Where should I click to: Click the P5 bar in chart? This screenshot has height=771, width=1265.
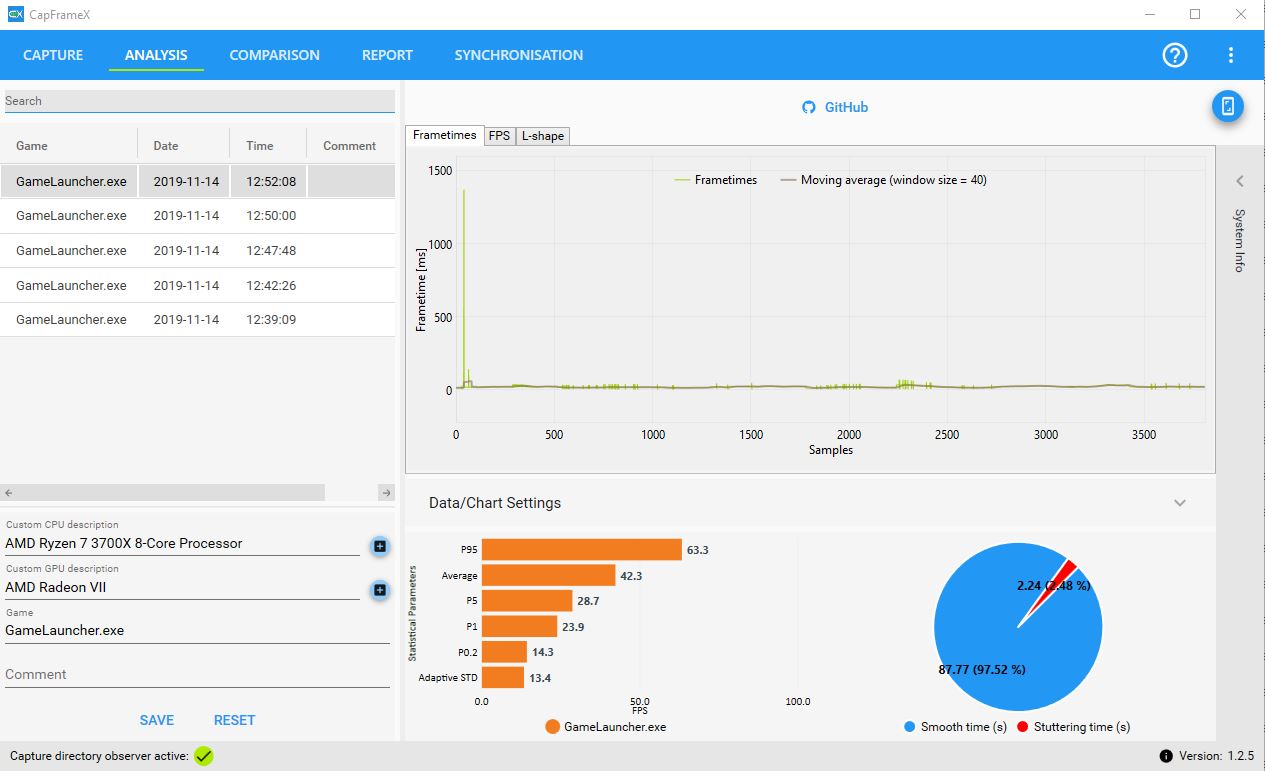(x=527, y=601)
